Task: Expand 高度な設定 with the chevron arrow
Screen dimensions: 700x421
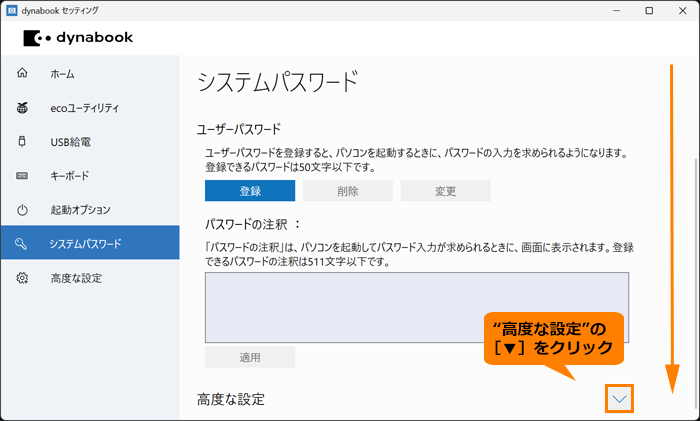Action: (x=619, y=399)
